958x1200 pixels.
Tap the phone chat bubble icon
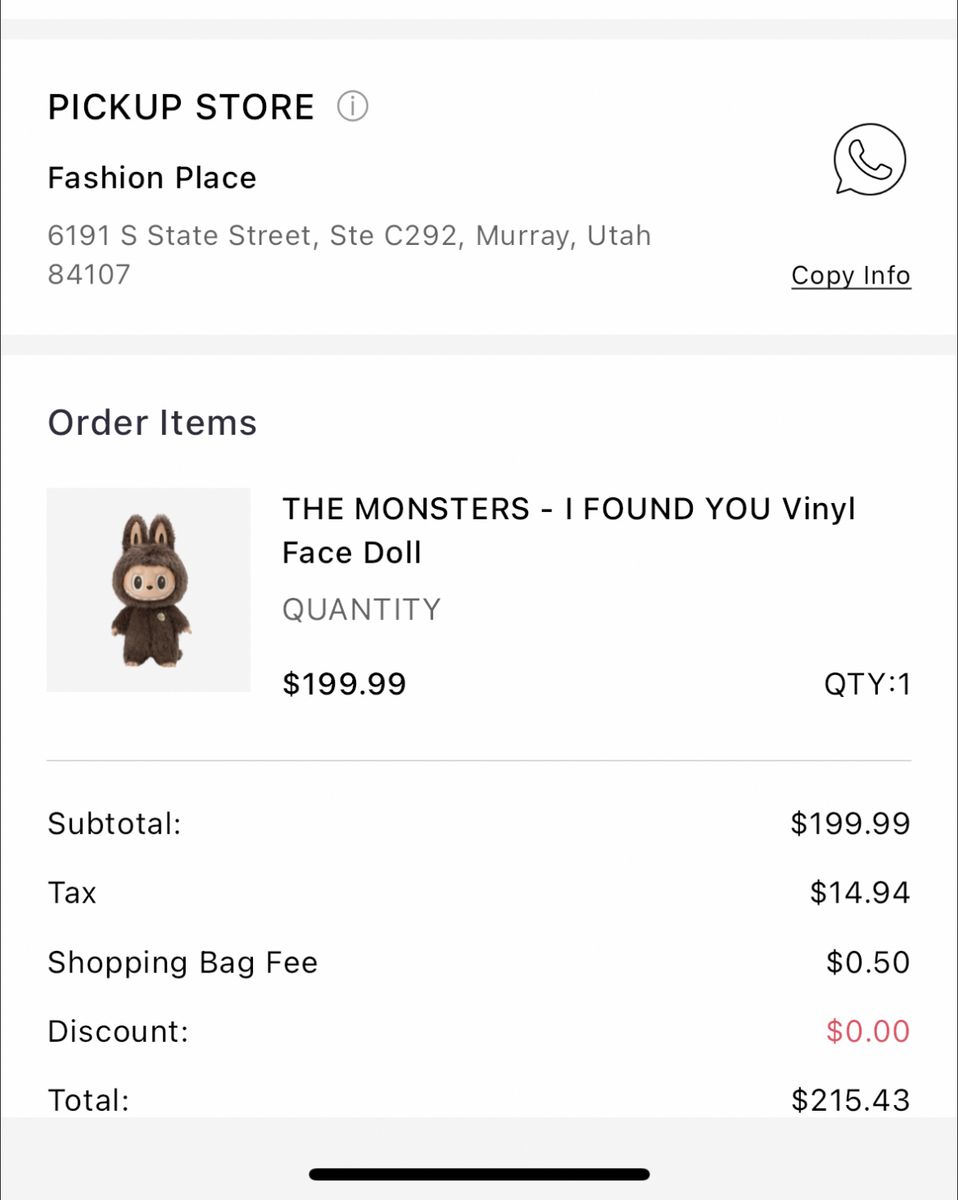click(869, 159)
